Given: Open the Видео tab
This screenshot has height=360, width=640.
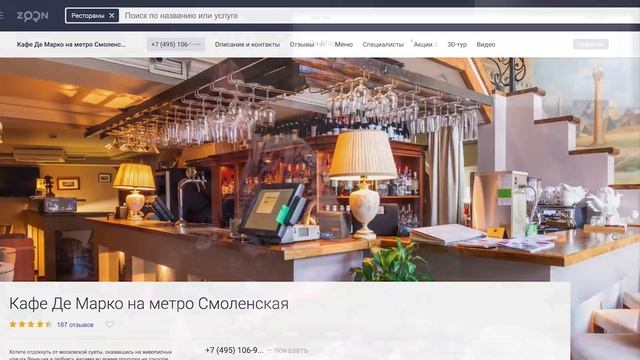Looking at the screenshot, I should (x=486, y=44).
